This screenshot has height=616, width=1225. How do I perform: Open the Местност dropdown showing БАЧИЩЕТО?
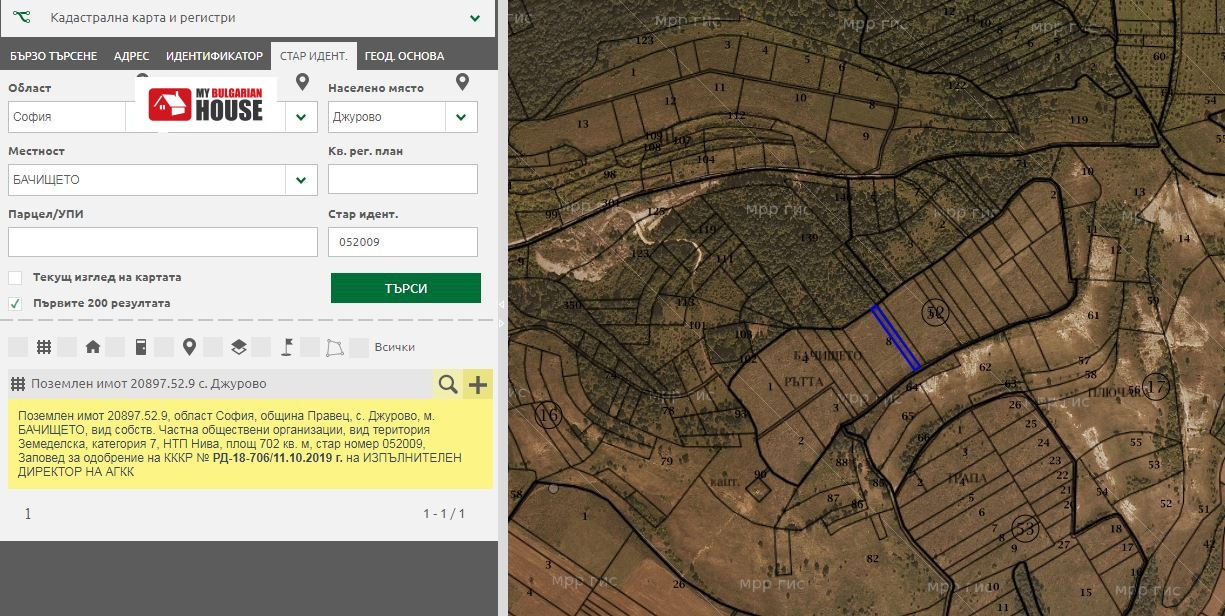click(x=300, y=180)
